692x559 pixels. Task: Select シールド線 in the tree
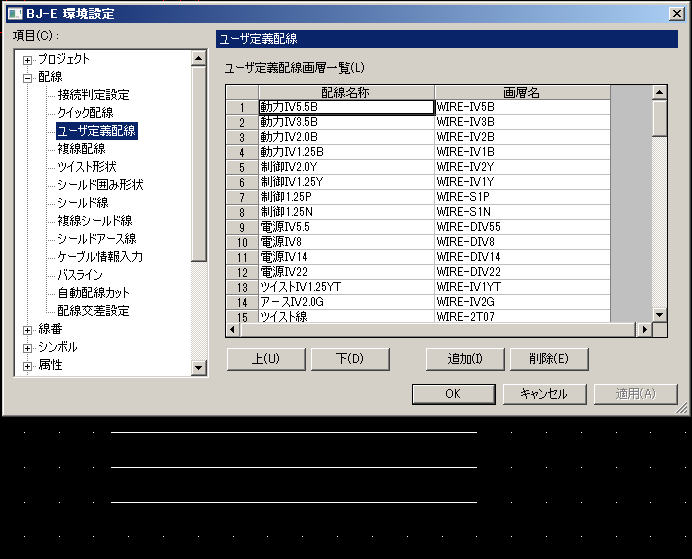[x=83, y=203]
